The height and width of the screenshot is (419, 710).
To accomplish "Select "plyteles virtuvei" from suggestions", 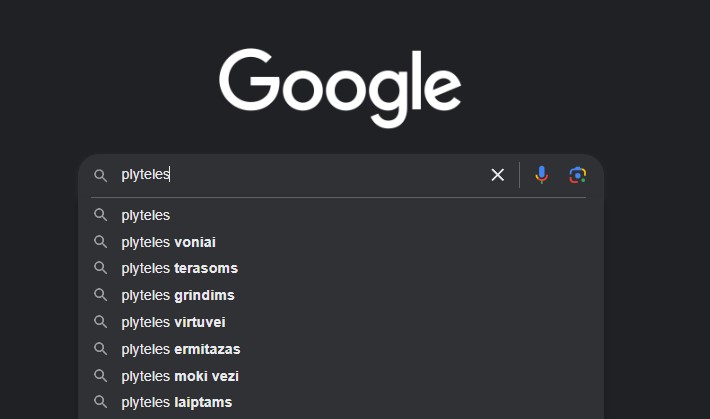I will [173, 322].
